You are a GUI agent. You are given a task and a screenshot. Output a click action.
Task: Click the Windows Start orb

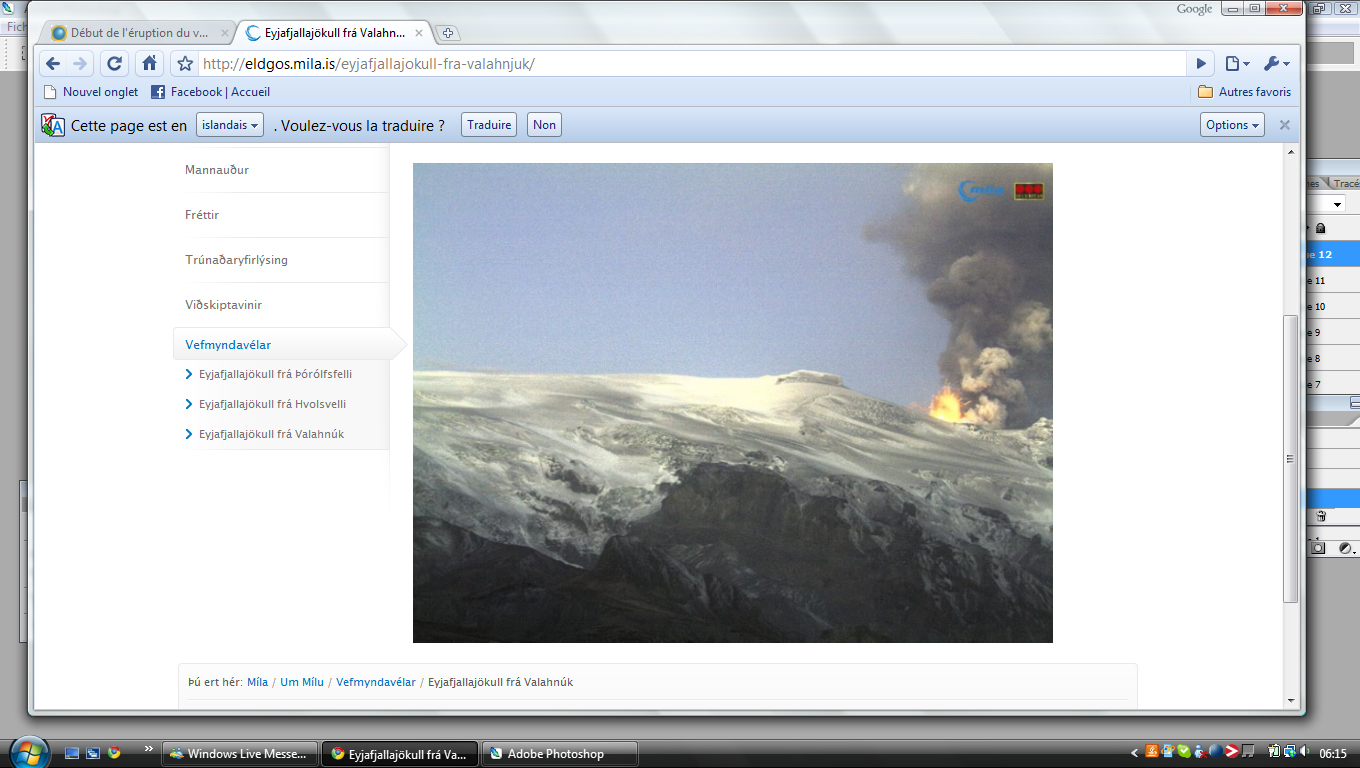click(x=27, y=753)
